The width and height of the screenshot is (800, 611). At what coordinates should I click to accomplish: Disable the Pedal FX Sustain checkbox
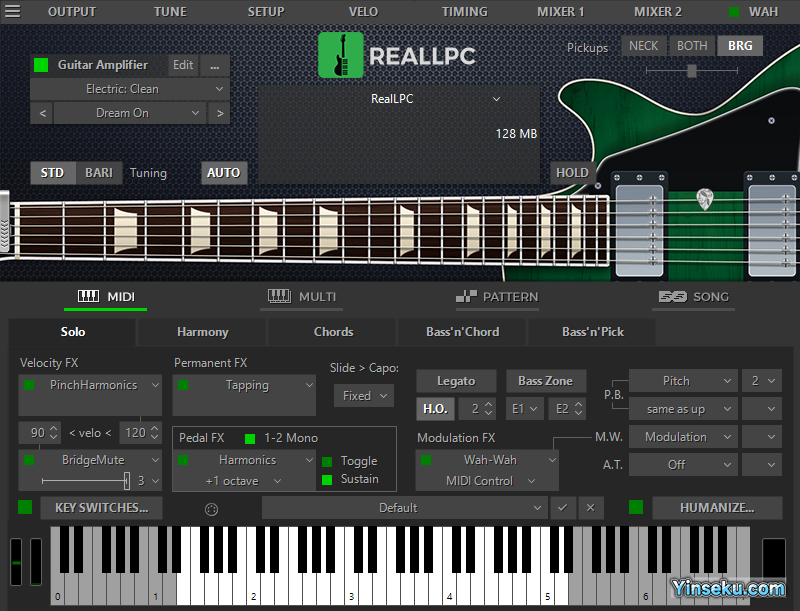(327, 480)
